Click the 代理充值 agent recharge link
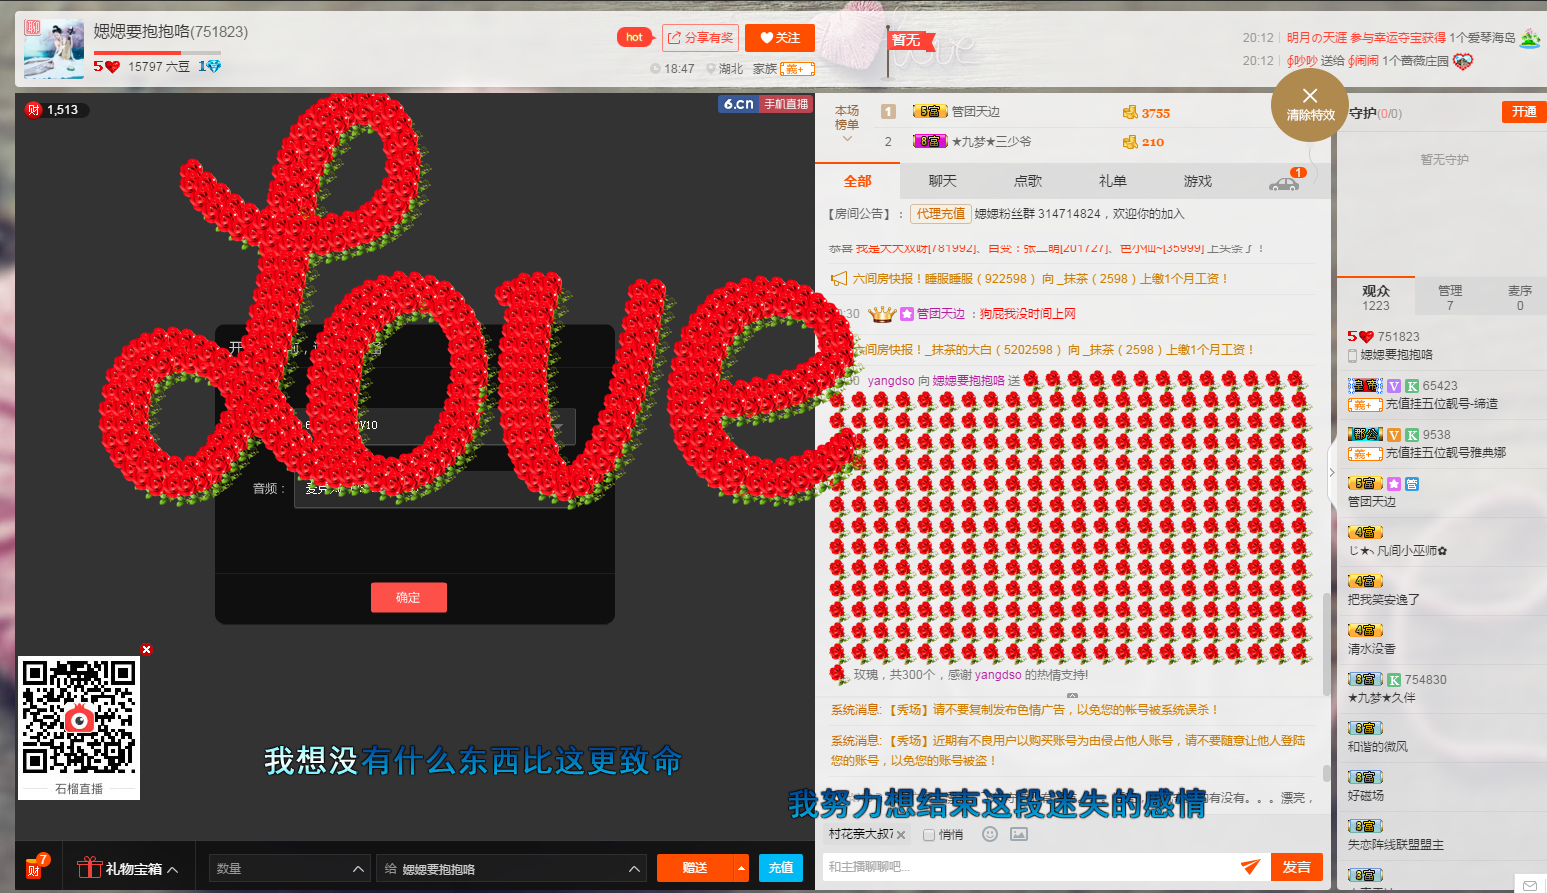The height and width of the screenshot is (893, 1547). [940, 213]
